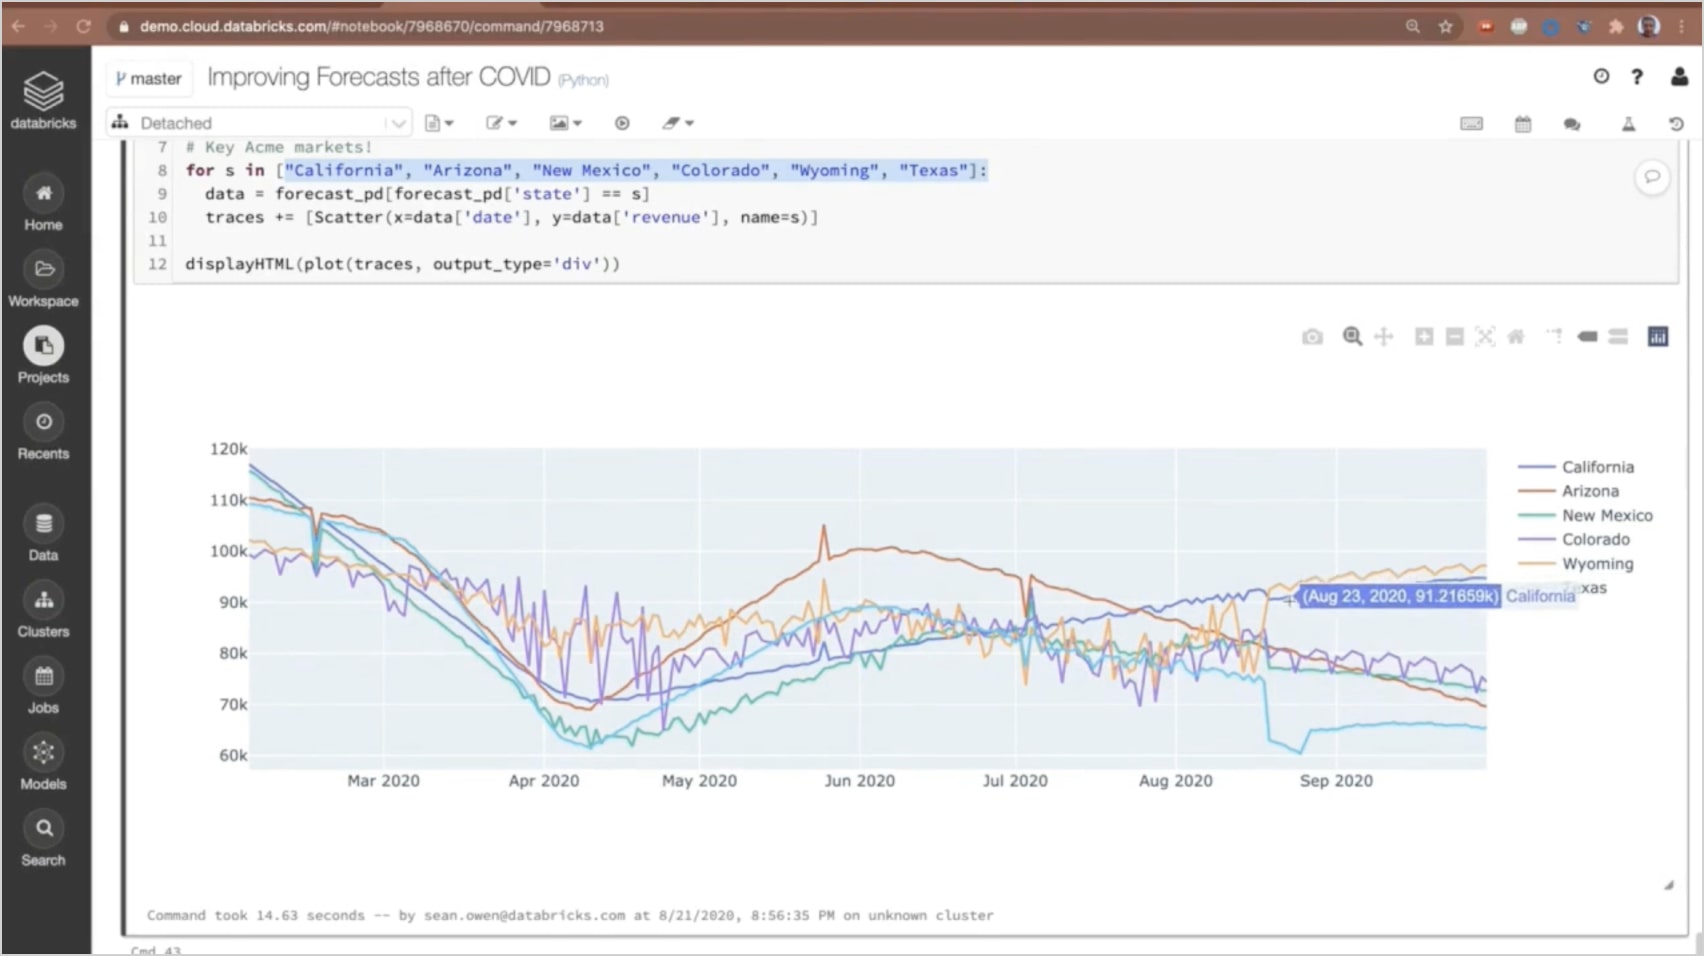Viewport: 1704px width, 956px height.
Task: Select the plot zoom magnifier tool
Action: [1352, 337]
